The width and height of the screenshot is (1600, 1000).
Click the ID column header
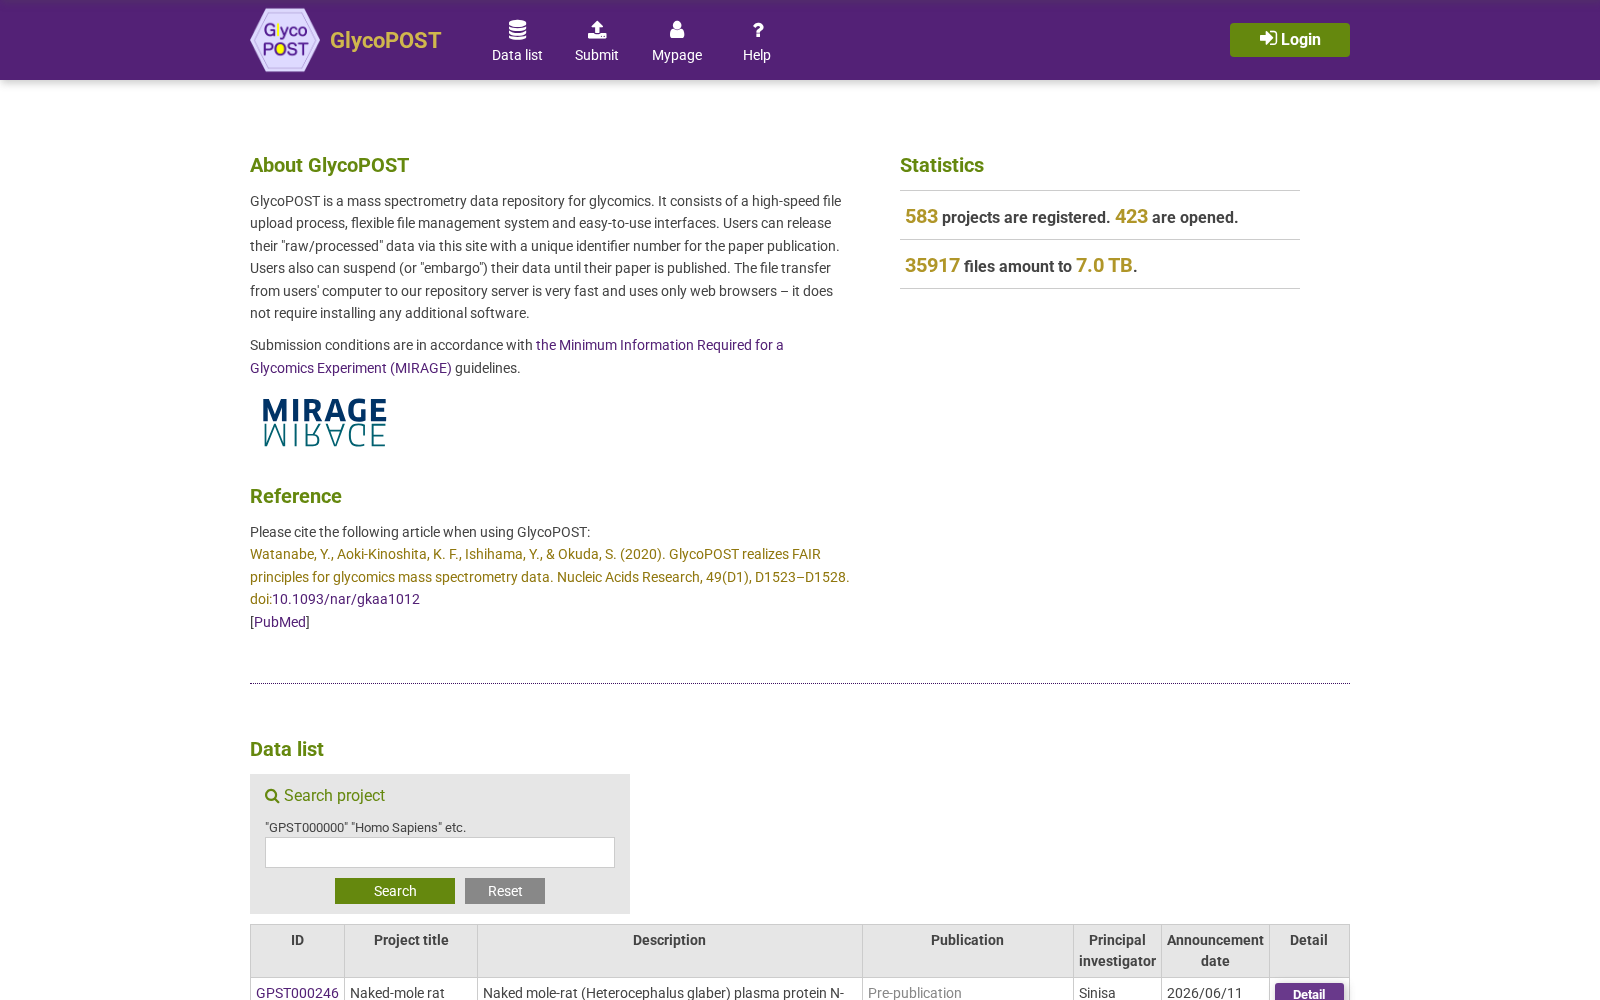click(x=297, y=951)
